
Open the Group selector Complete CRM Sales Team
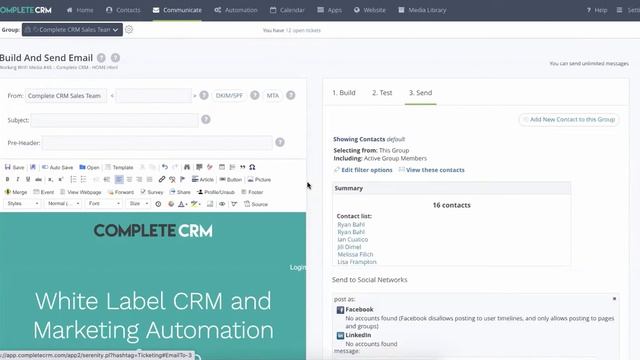tap(72, 30)
